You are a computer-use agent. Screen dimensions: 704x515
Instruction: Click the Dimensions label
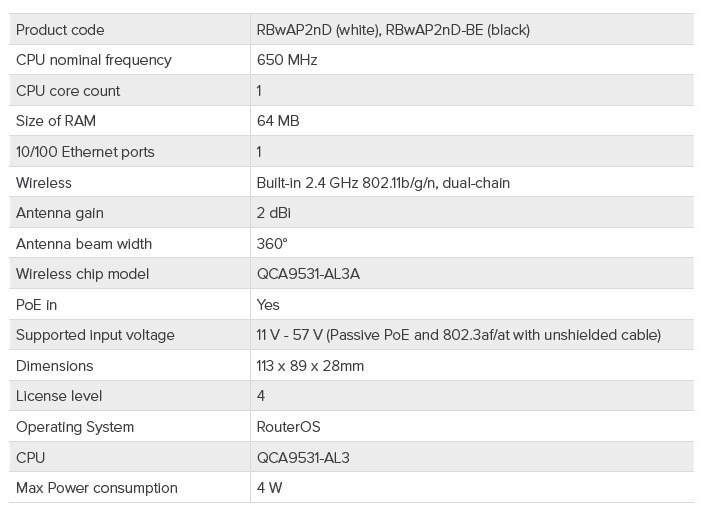point(55,366)
